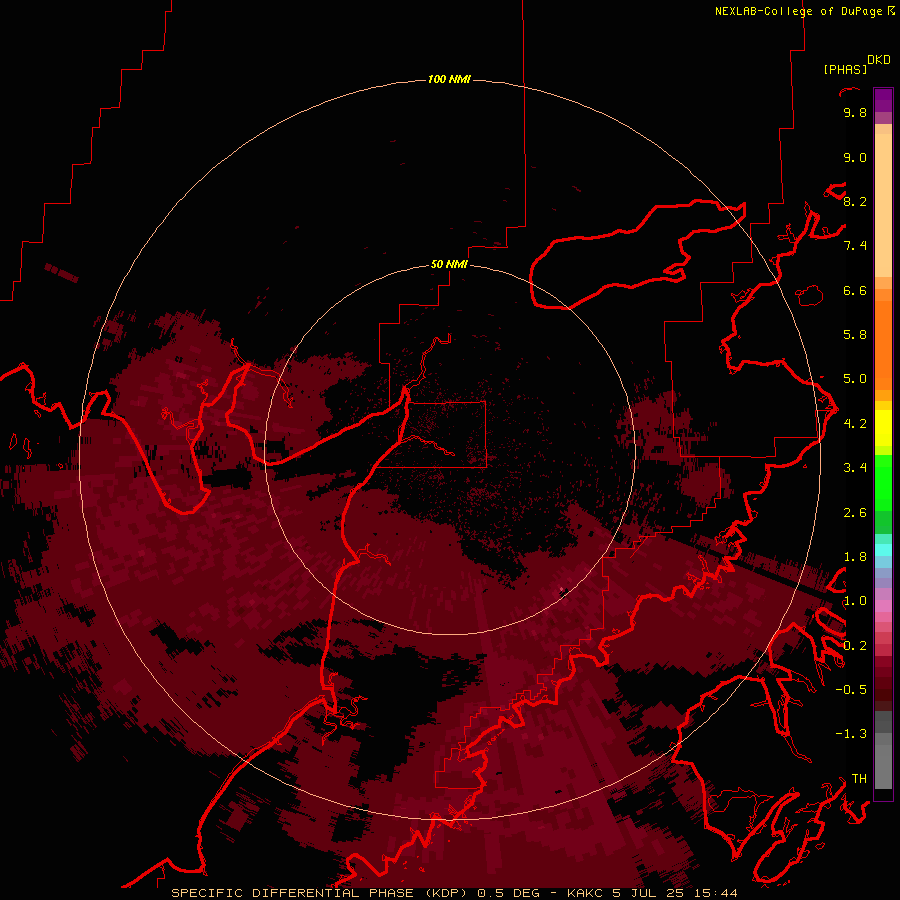Pick the gray bottom color bar segment
Screen dimensions: 900x900
tap(883, 766)
